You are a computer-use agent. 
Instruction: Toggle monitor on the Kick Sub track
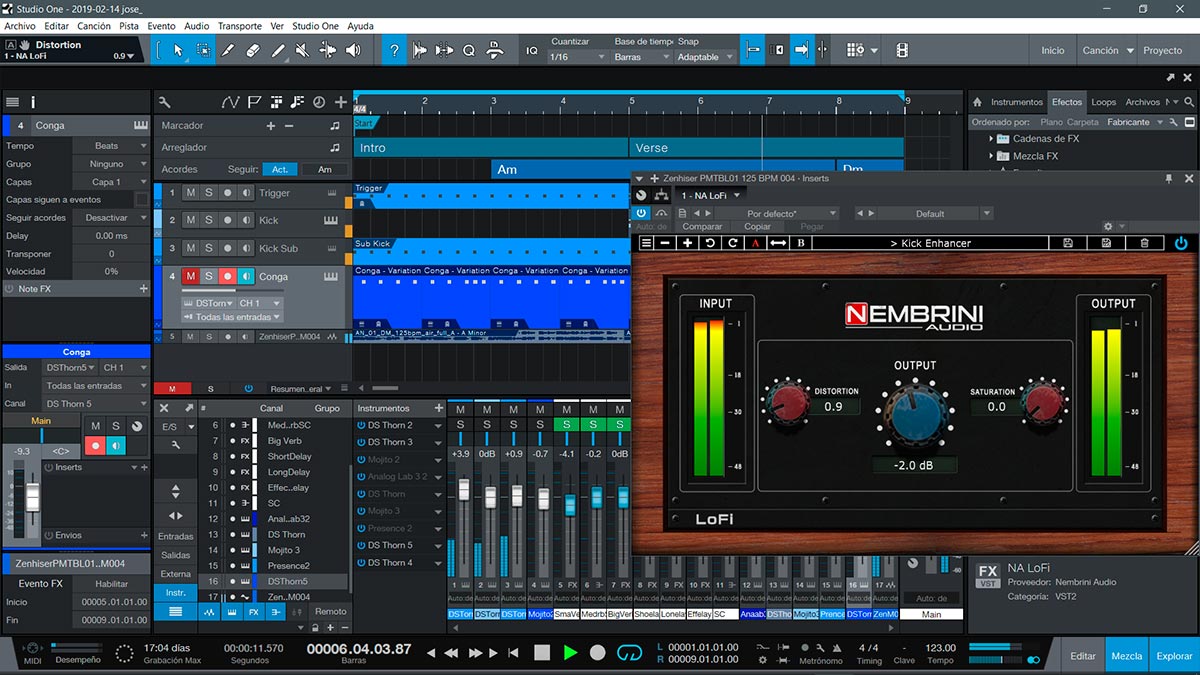coord(246,248)
